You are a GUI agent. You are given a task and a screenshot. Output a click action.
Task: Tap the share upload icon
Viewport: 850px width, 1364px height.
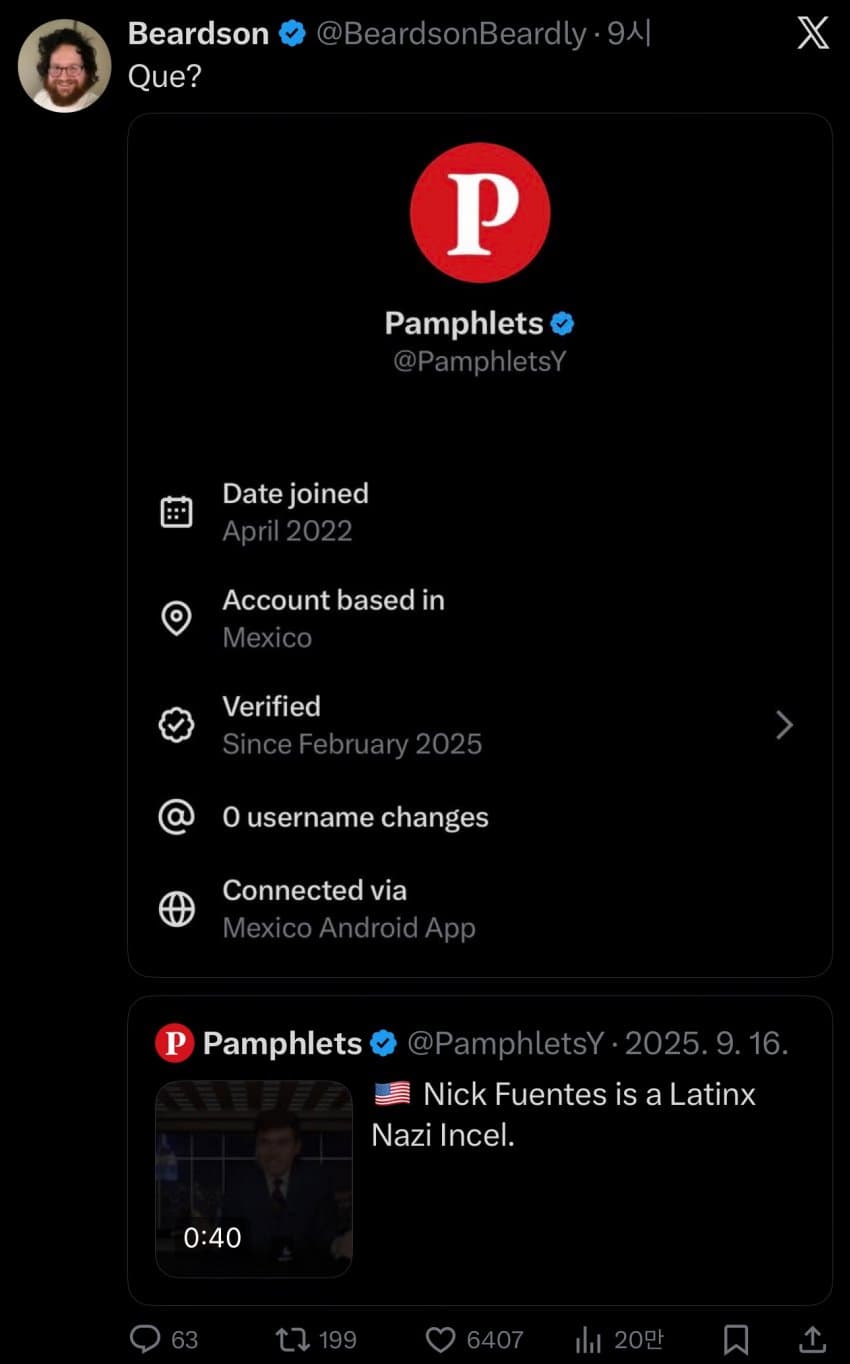(813, 1338)
